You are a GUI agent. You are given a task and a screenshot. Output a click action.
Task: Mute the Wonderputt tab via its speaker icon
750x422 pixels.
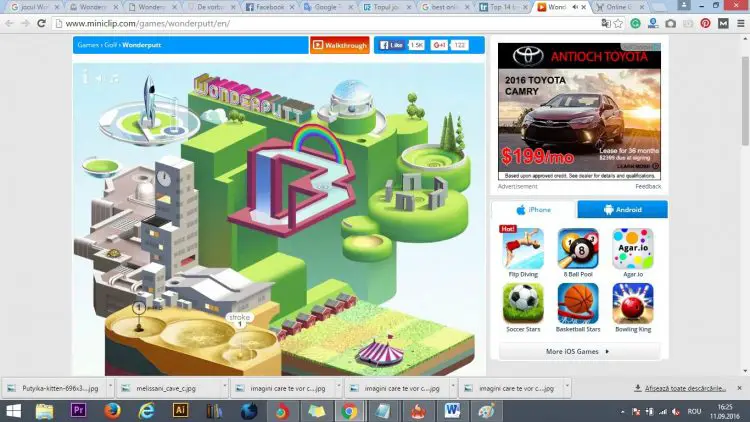click(x=575, y=7)
